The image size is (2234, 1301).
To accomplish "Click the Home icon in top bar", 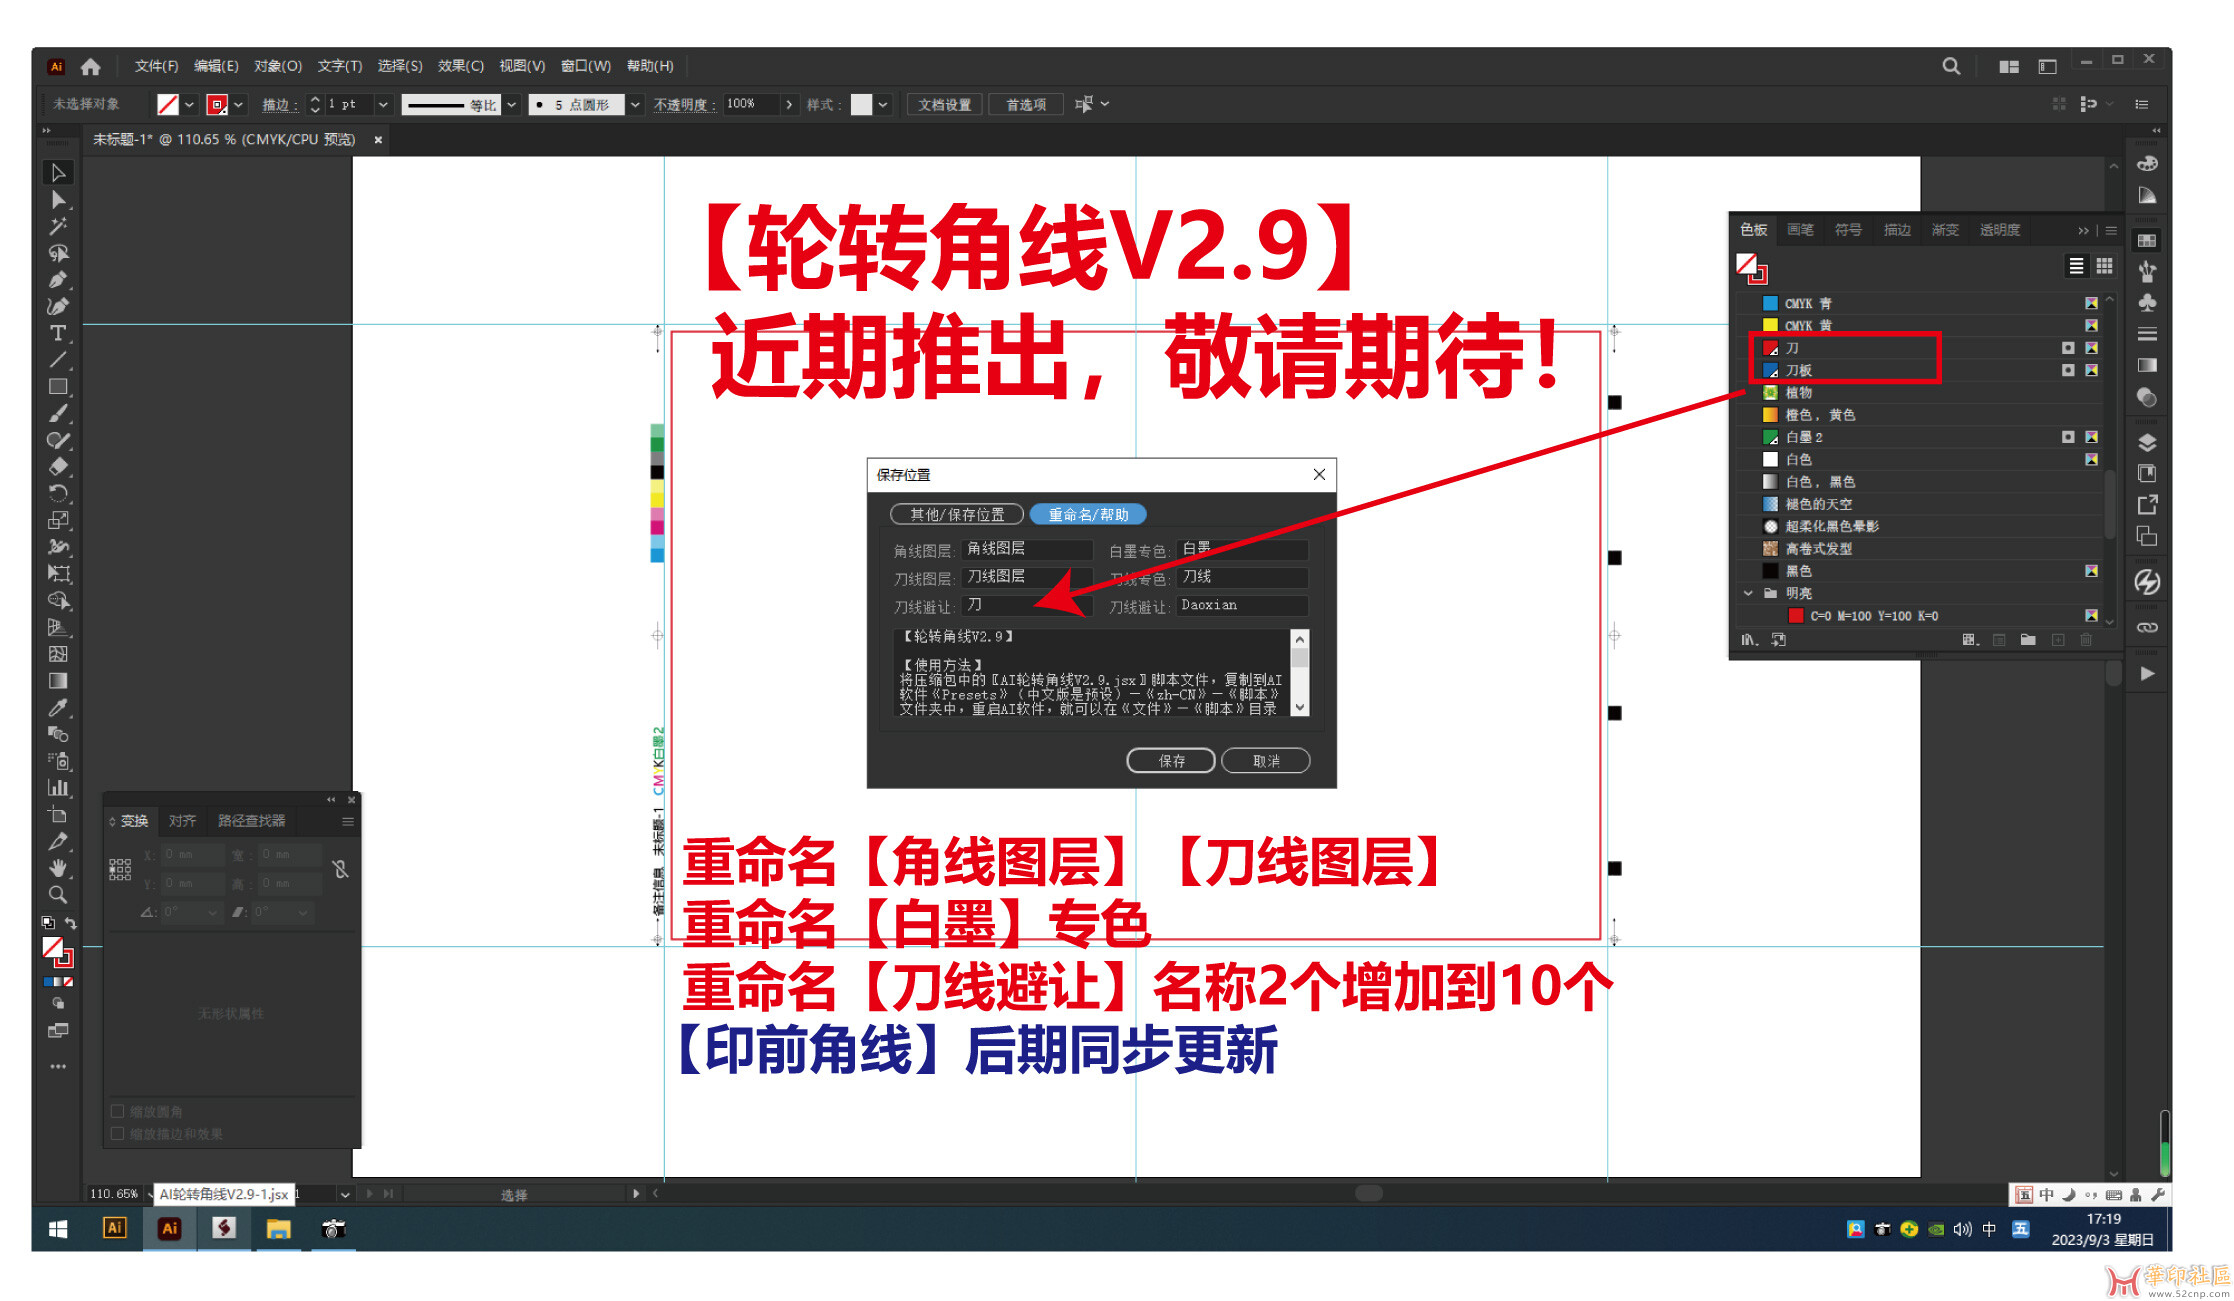I will click(91, 66).
